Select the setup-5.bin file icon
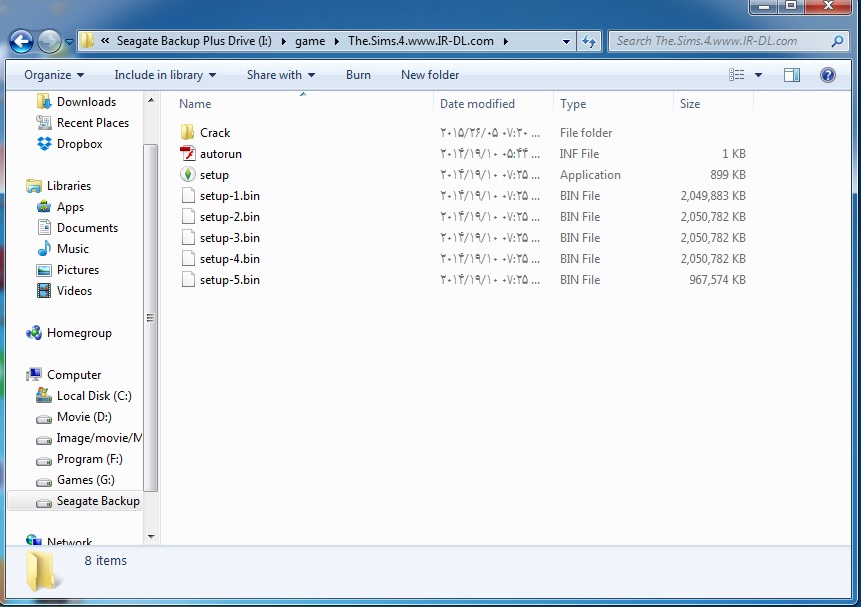This screenshot has width=861, height=607. click(188, 279)
